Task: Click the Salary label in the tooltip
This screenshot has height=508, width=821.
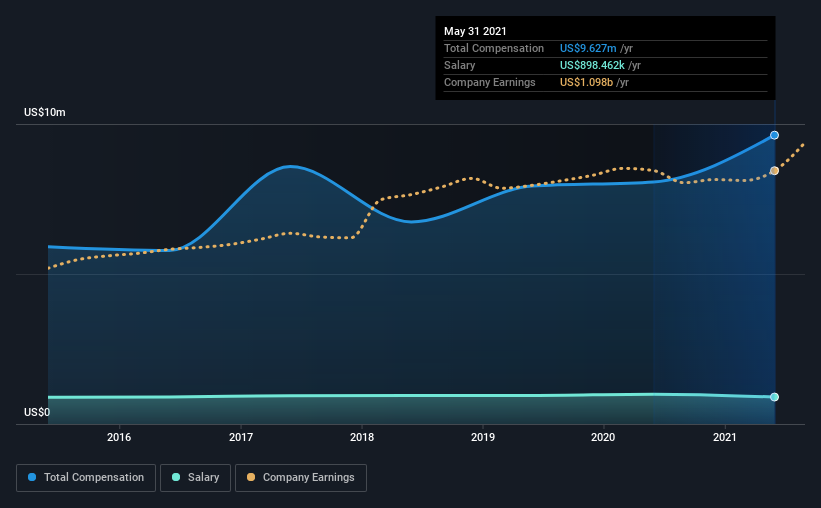Action: pos(459,65)
